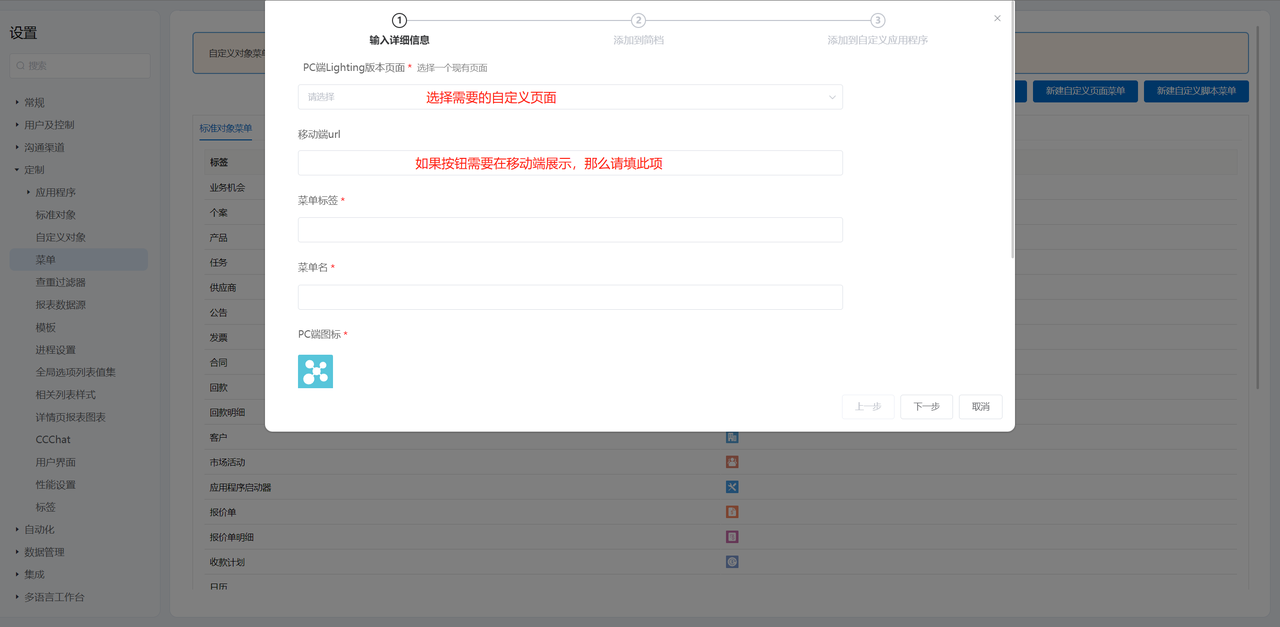
Task: Click the 应用程序启动器 wrench icon
Action: pyautogui.click(x=732, y=487)
